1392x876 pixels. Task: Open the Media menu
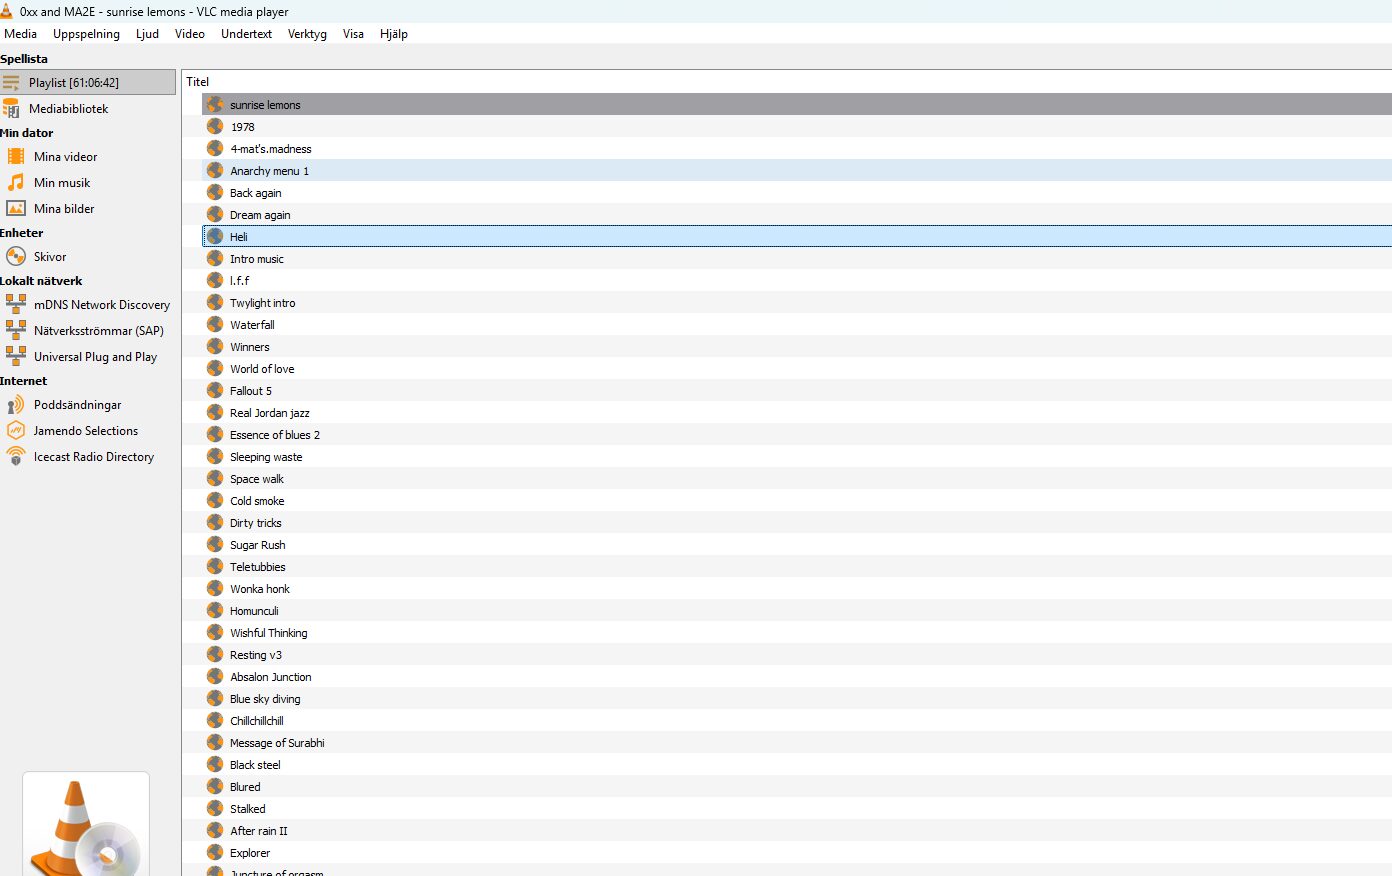[20, 34]
